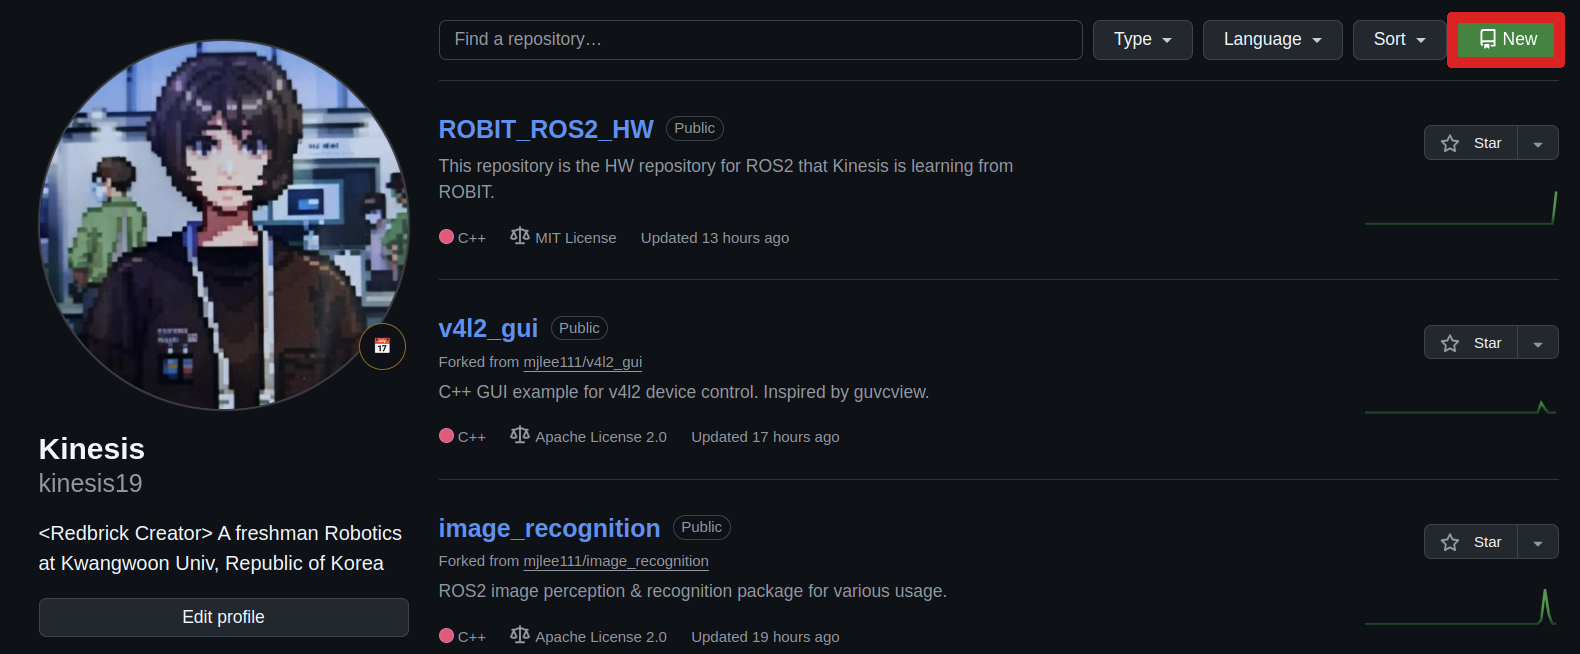
Task: Click the Find a repository search field
Action: coord(761,40)
